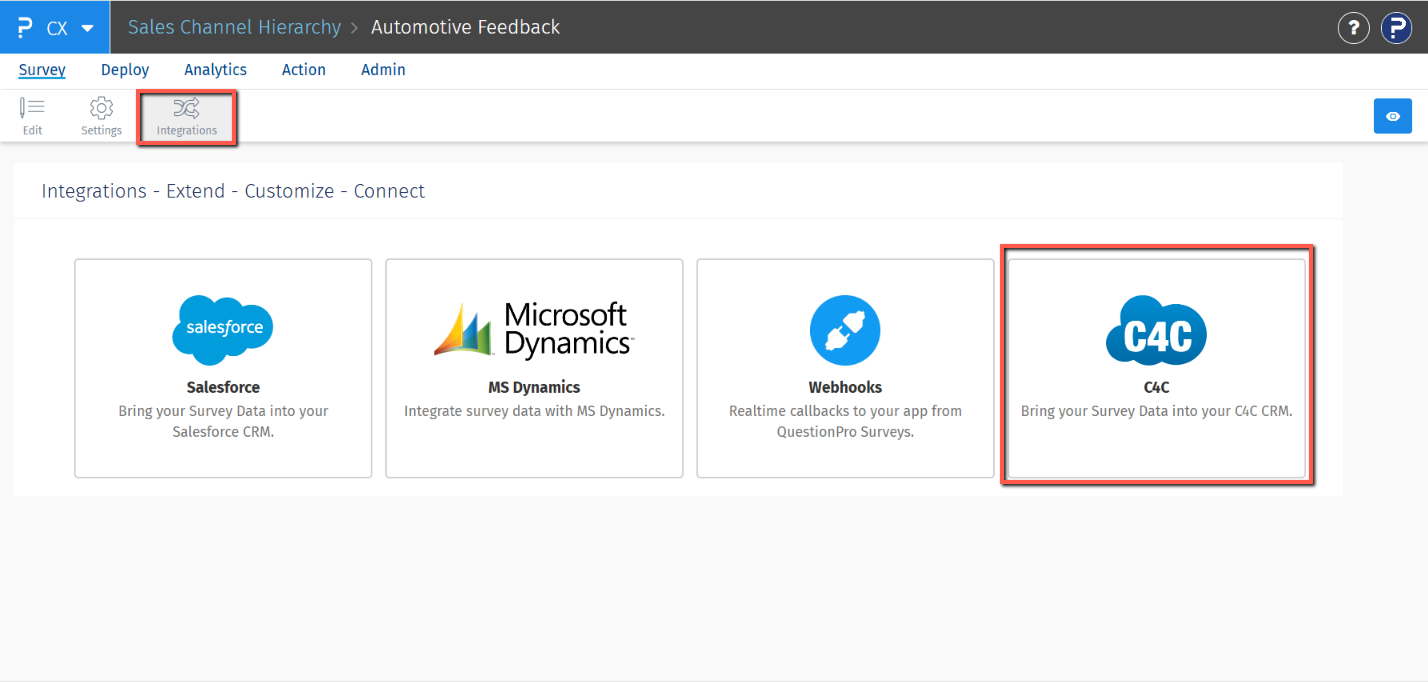This screenshot has height=684, width=1428.
Task: Open the profile avatar icon
Action: pos(1396,28)
